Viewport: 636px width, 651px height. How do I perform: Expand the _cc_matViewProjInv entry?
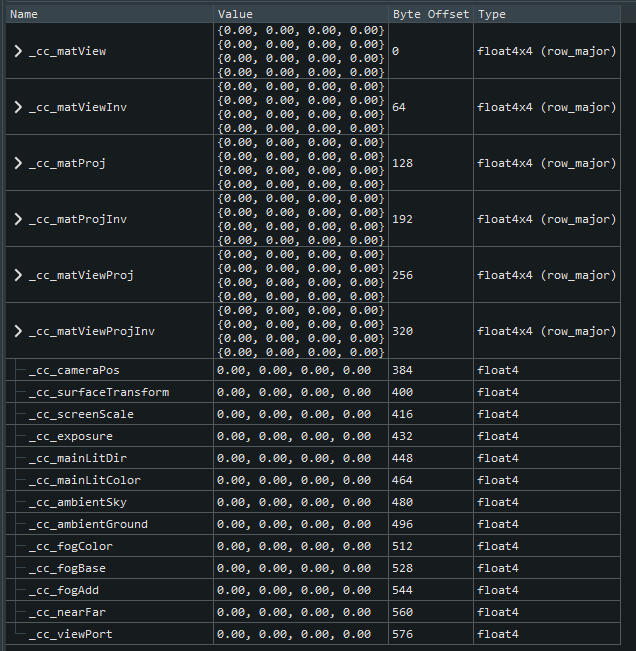[x=18, y=331]
